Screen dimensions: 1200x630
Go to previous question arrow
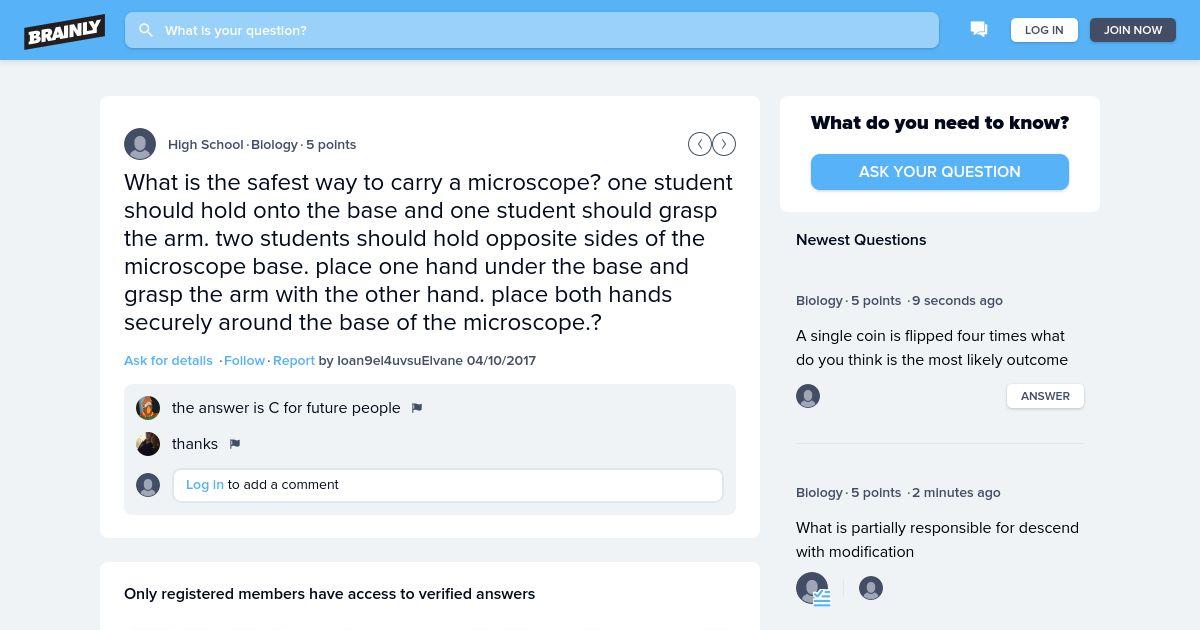700,144
